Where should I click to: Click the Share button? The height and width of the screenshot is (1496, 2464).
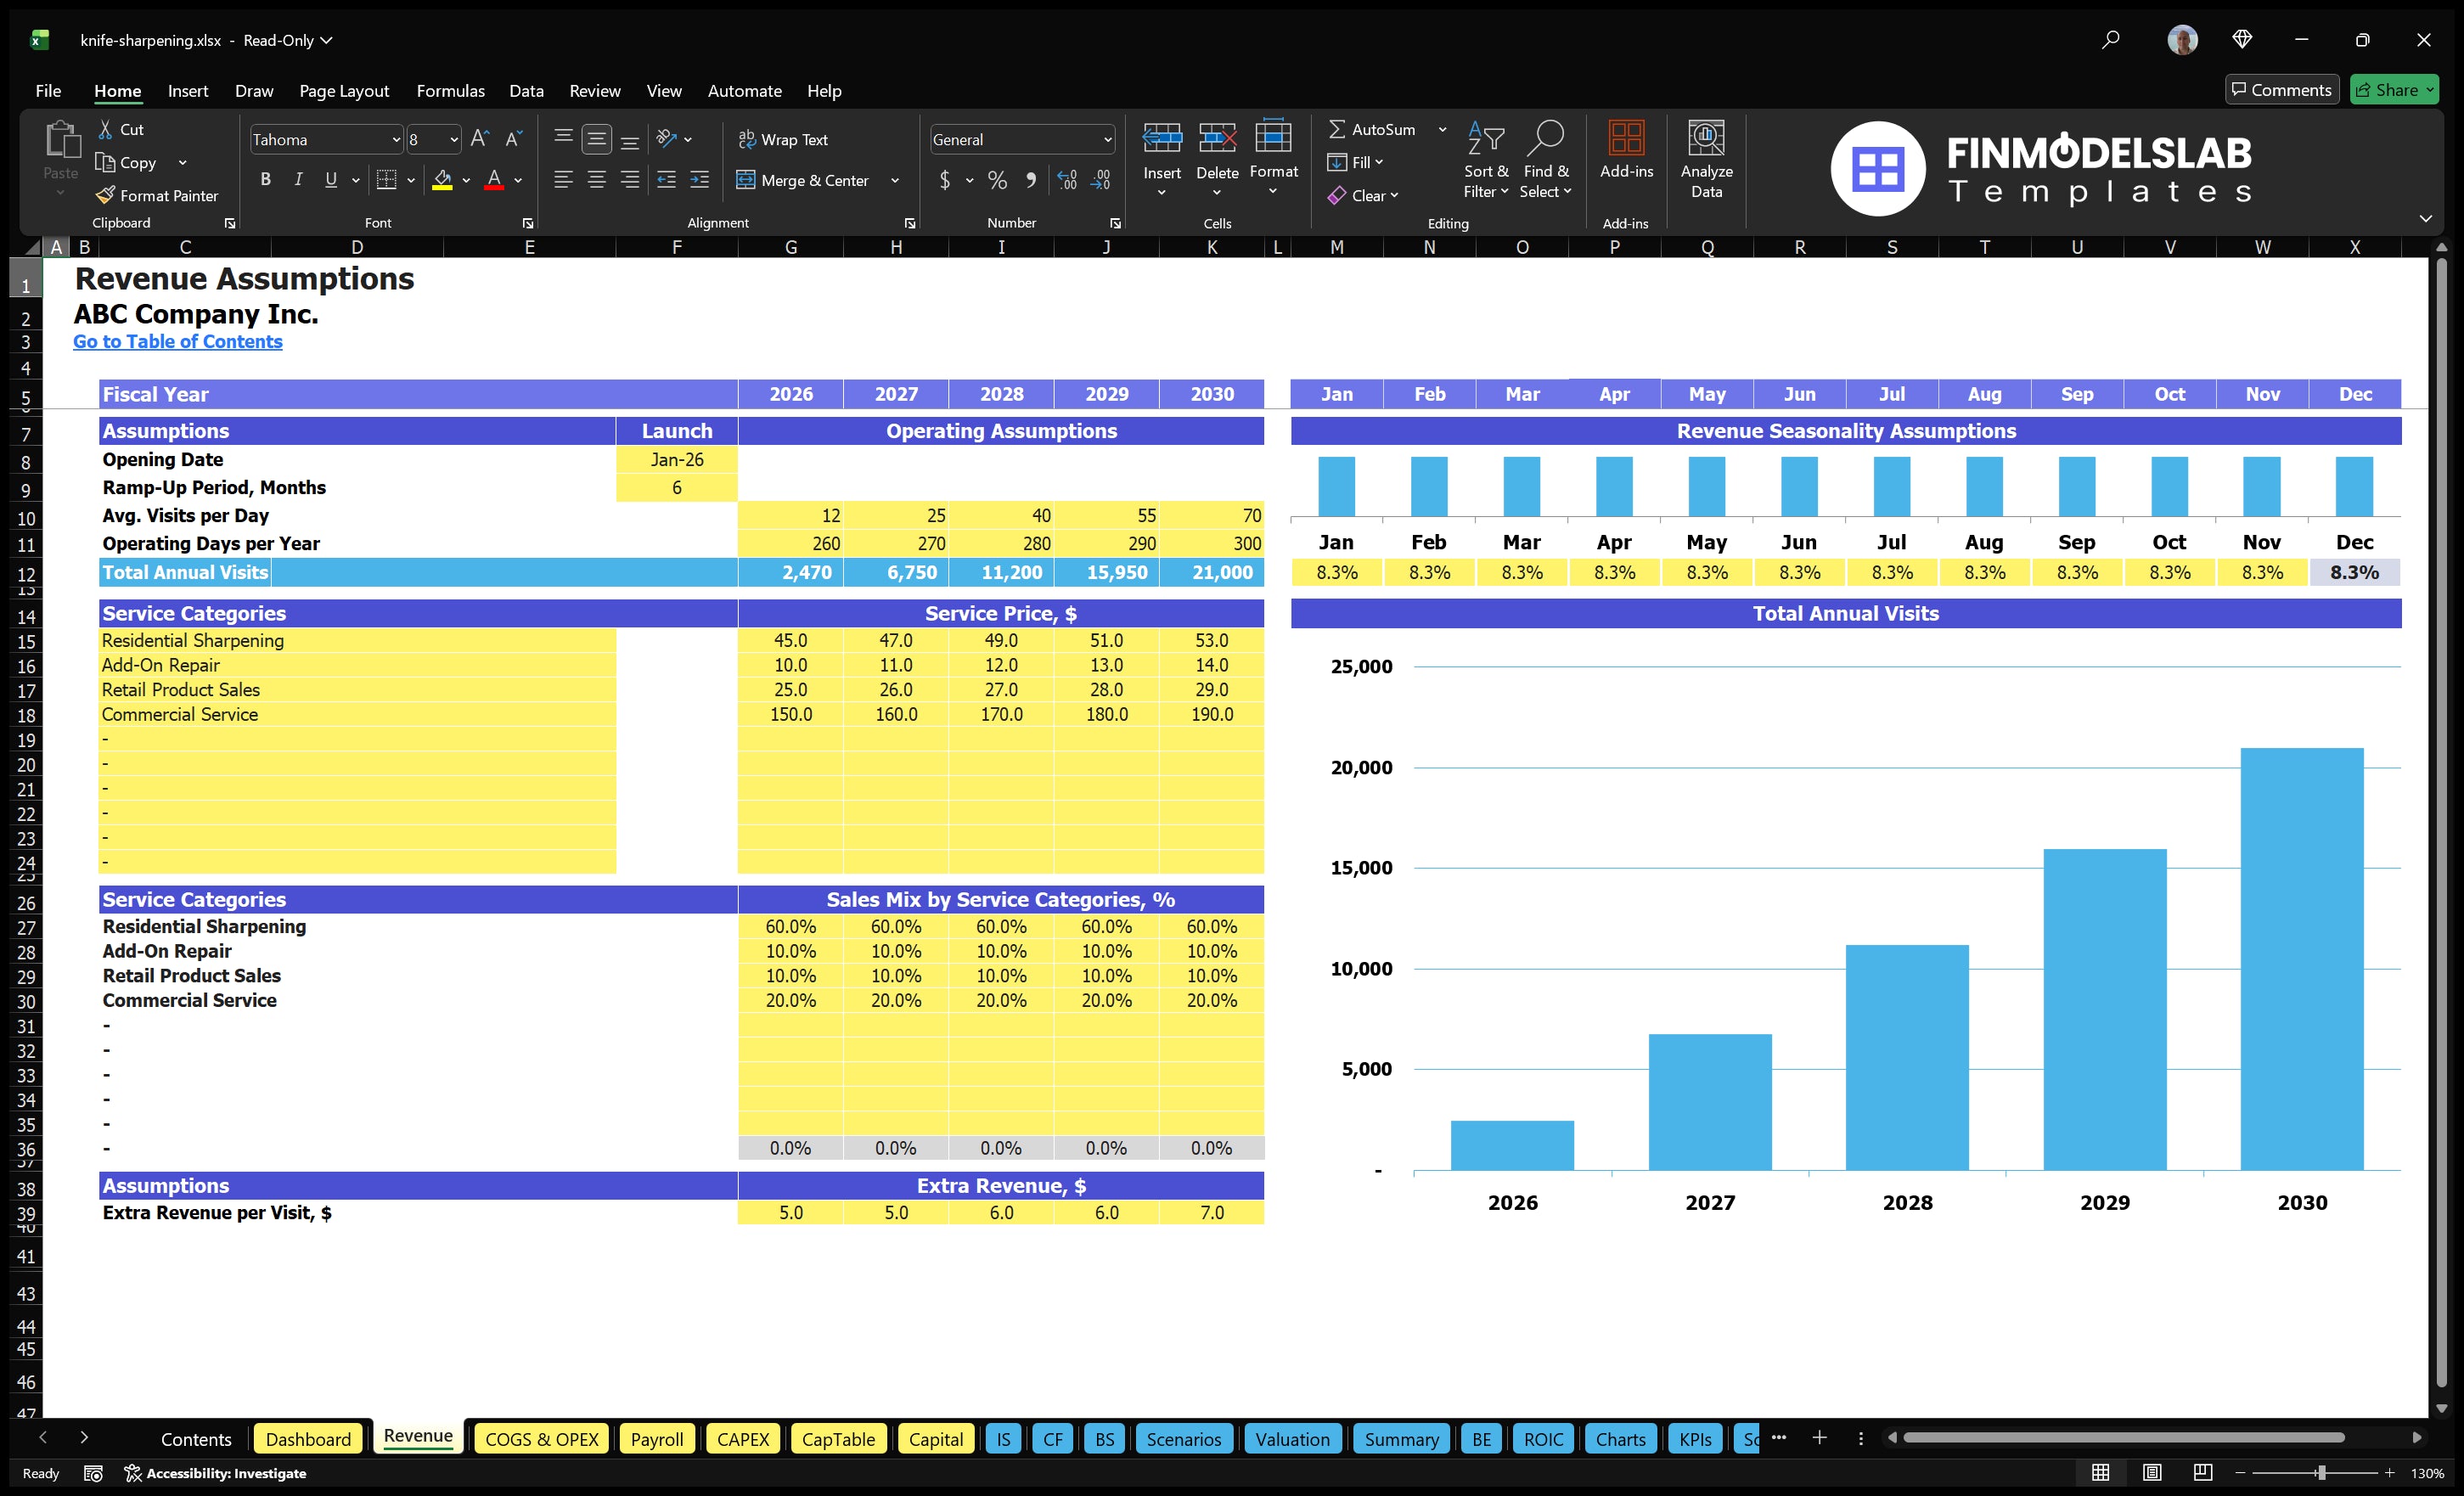pyautogui.click(x=2394, y=89)
